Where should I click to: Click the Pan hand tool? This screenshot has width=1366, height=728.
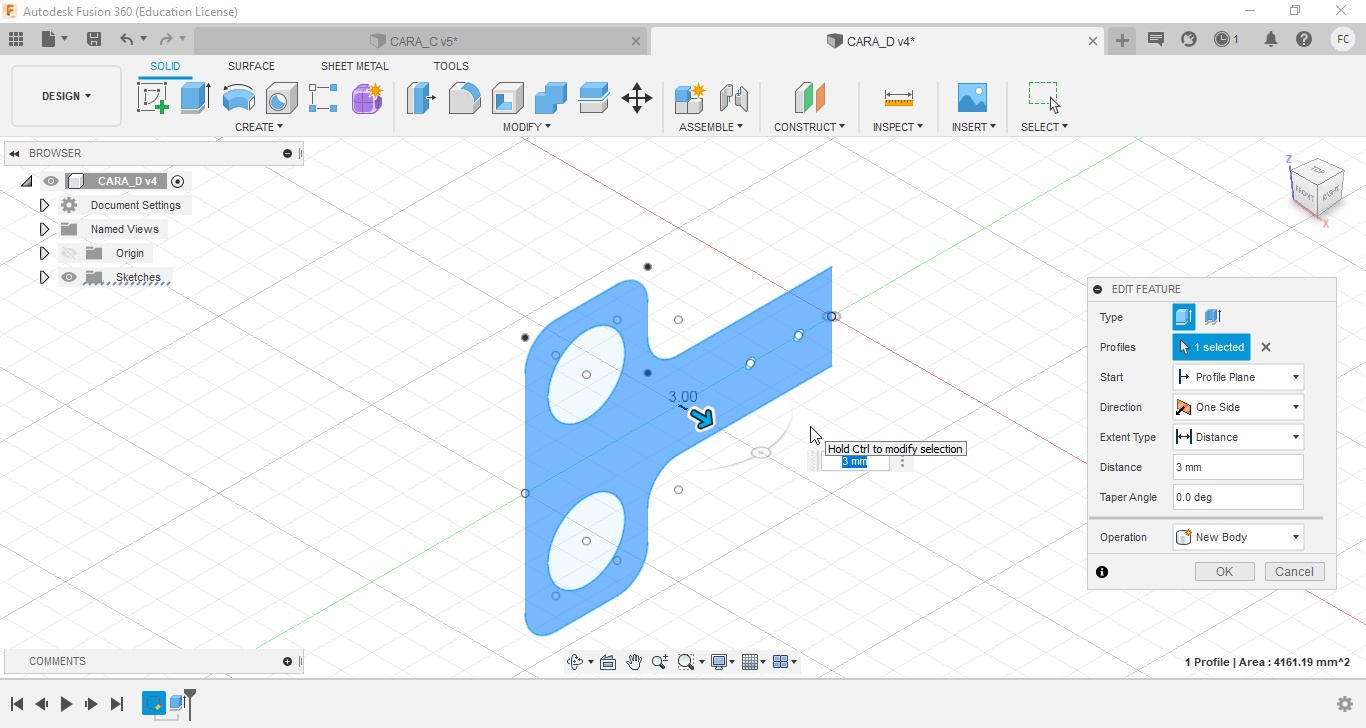634,662
